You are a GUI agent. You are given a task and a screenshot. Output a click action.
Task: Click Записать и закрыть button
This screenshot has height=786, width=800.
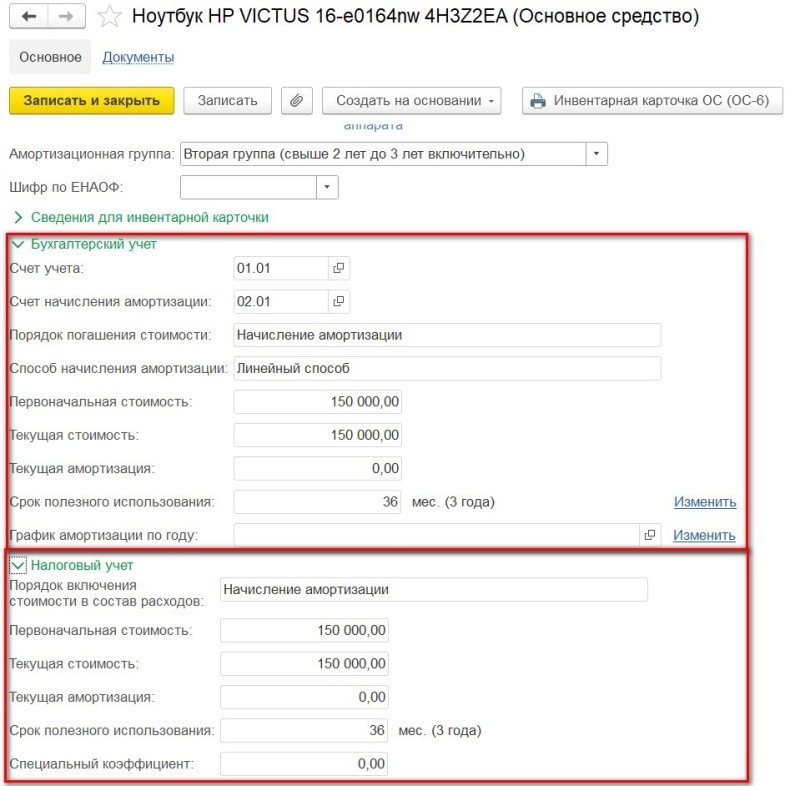[92, 100]
